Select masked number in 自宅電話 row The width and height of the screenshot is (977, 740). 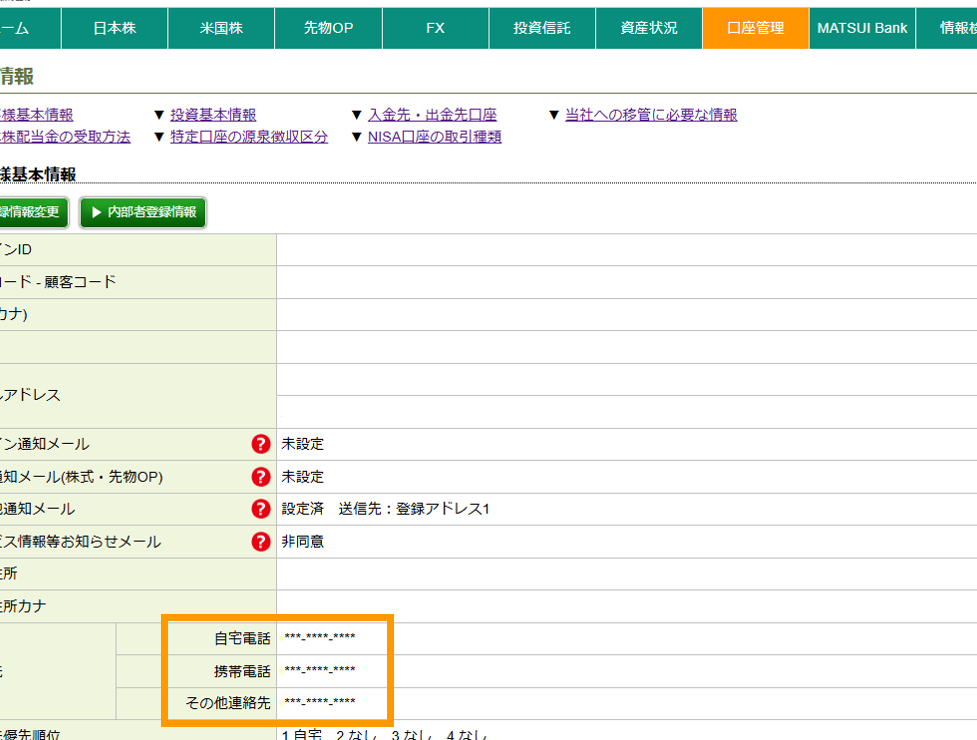click(320, 637)
